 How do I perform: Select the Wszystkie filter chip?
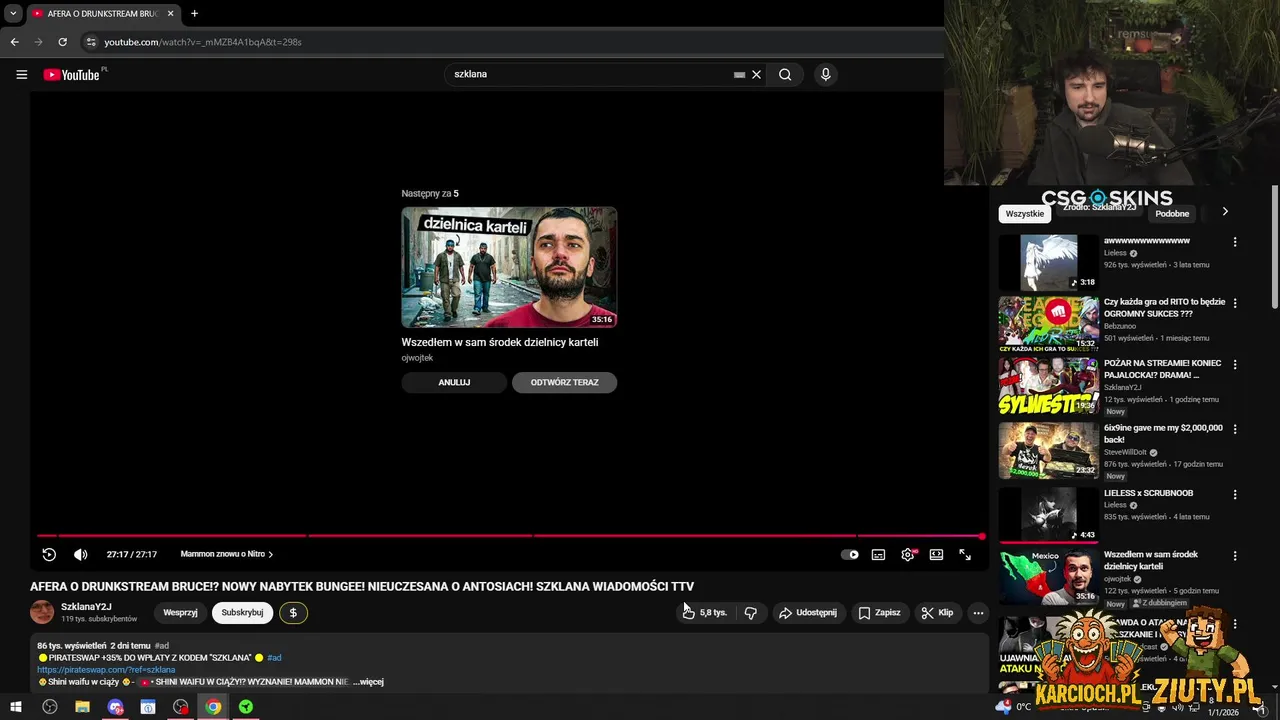[1025, 213]
